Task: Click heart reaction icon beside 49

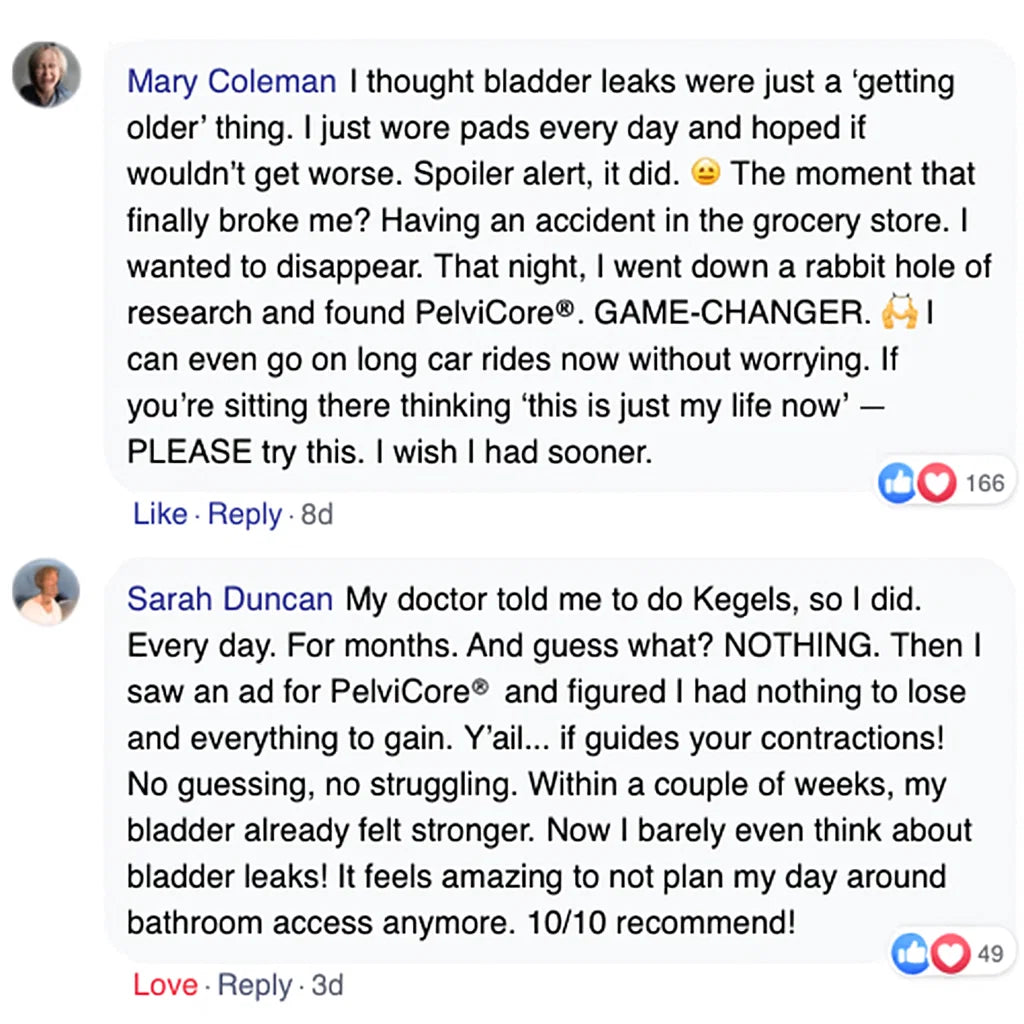Action: 949,954
